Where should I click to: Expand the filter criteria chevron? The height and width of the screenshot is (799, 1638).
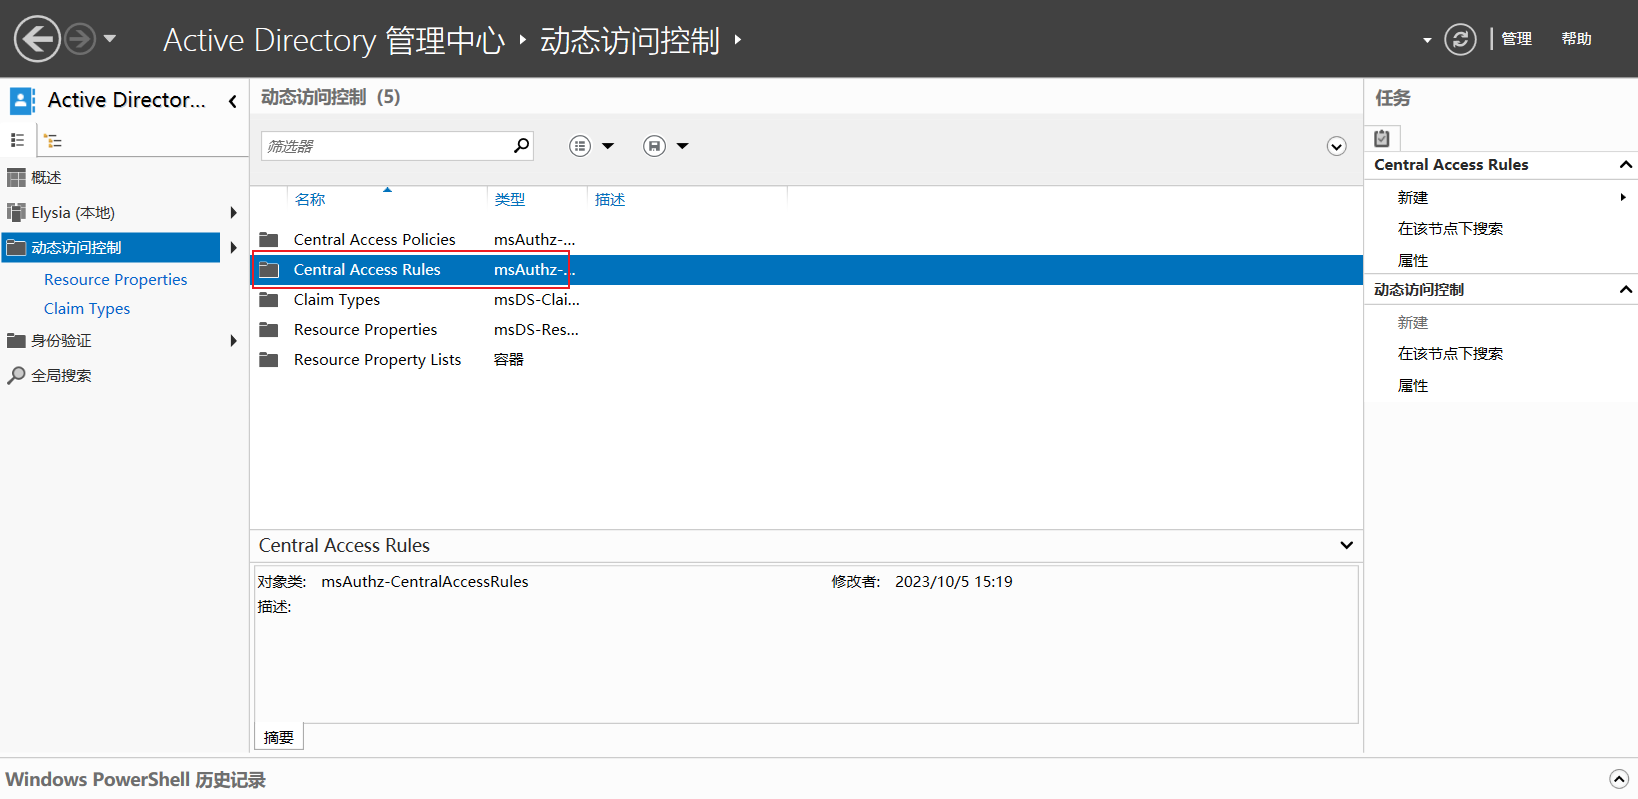pos(1336,146)
